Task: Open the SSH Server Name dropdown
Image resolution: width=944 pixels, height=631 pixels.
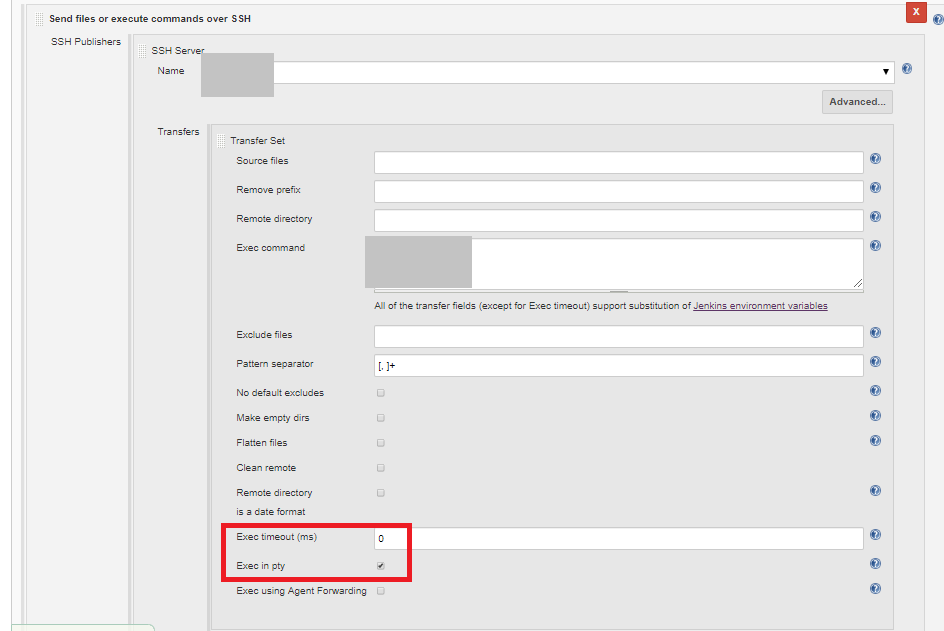Action: coord(584,72)
